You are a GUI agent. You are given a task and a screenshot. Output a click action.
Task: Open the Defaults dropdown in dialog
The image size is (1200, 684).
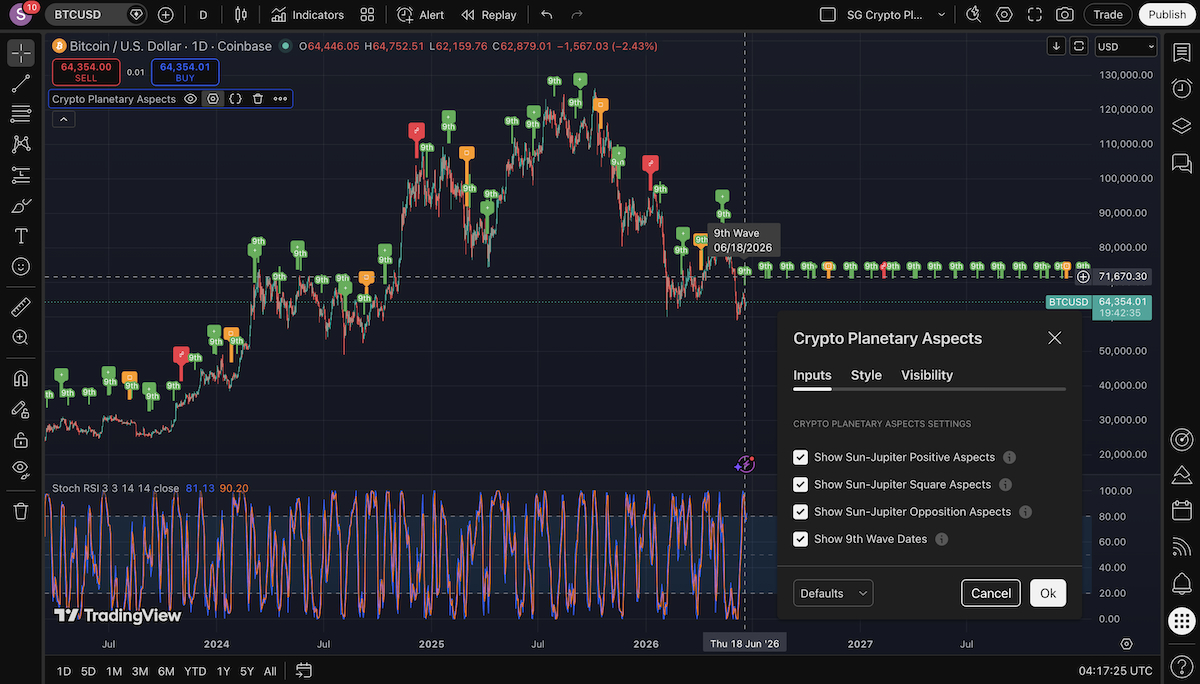click(x=833, y=593)
